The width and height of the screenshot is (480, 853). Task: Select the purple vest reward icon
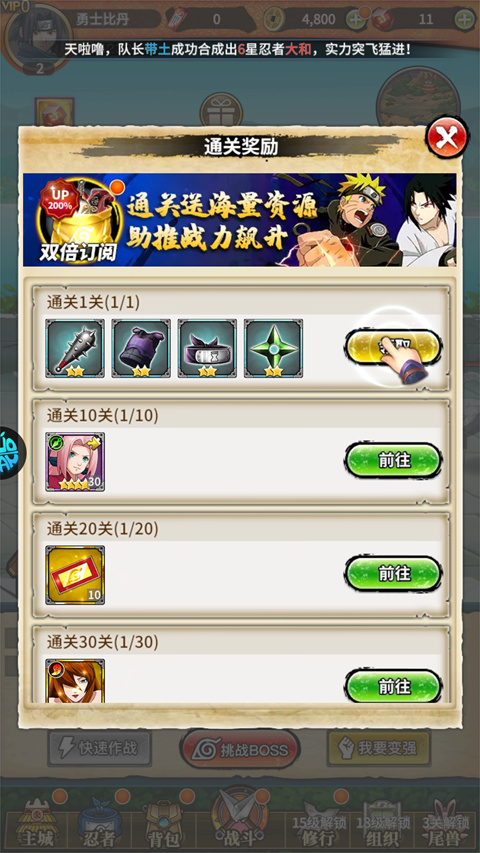141,348
